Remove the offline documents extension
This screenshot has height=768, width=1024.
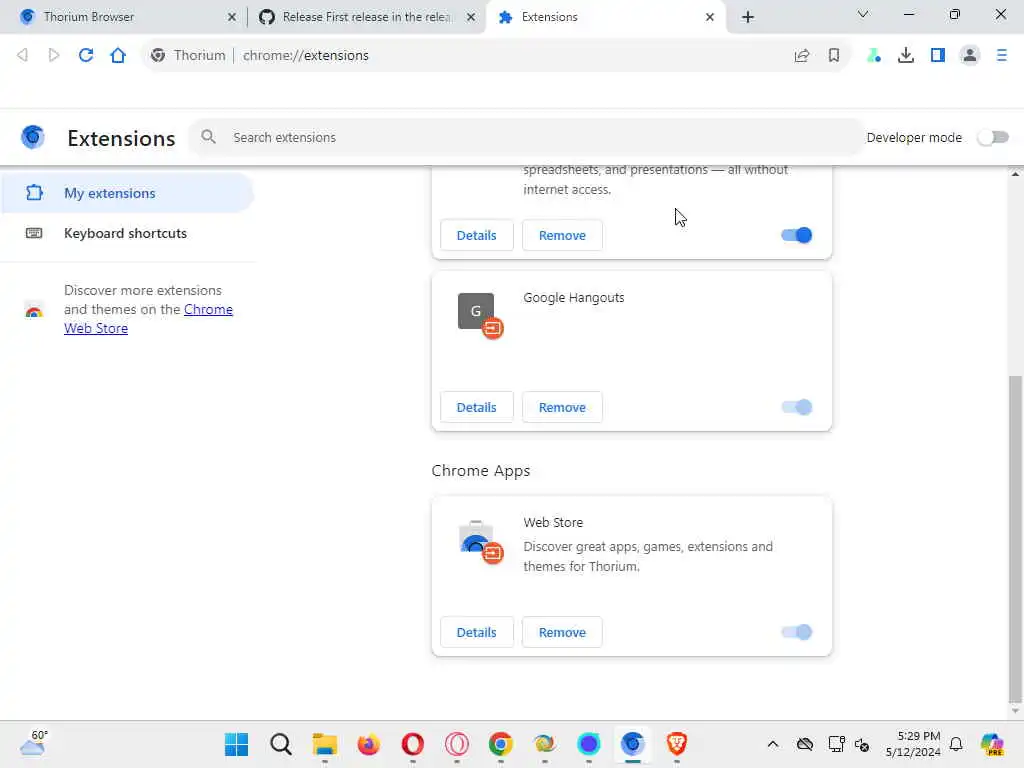(562, 235)
